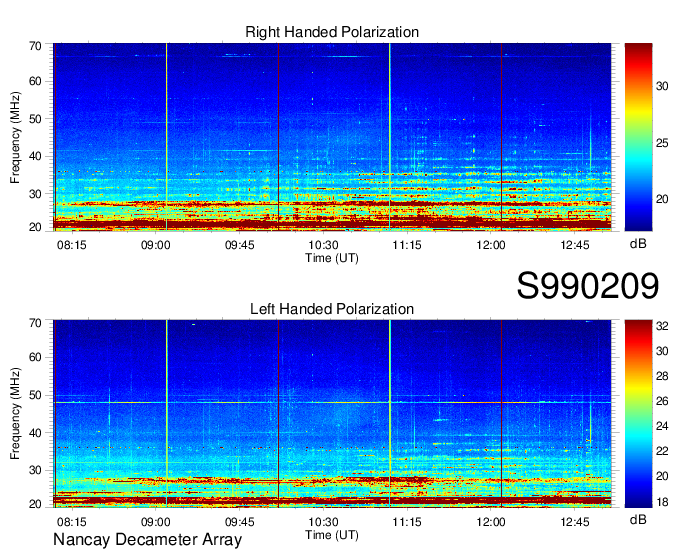Click the 32 tick on the left-handed color bar

pos(662,326)
